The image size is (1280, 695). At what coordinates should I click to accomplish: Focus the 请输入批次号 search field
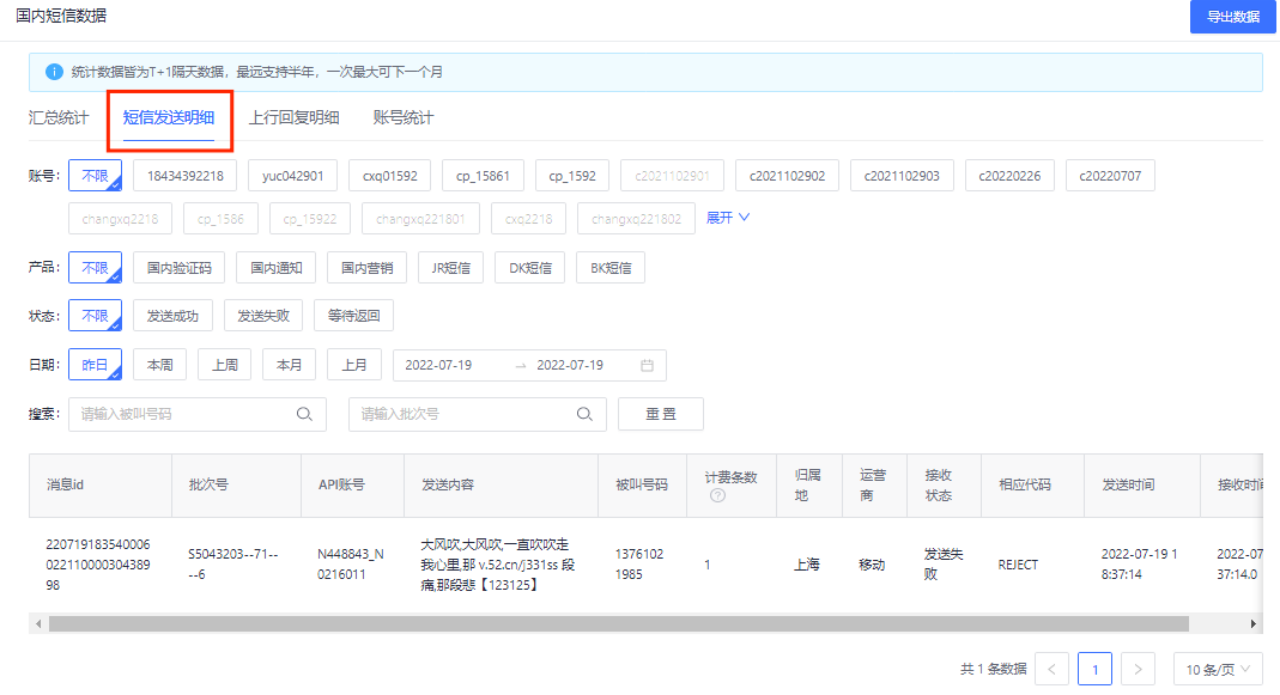click(477, 414)
